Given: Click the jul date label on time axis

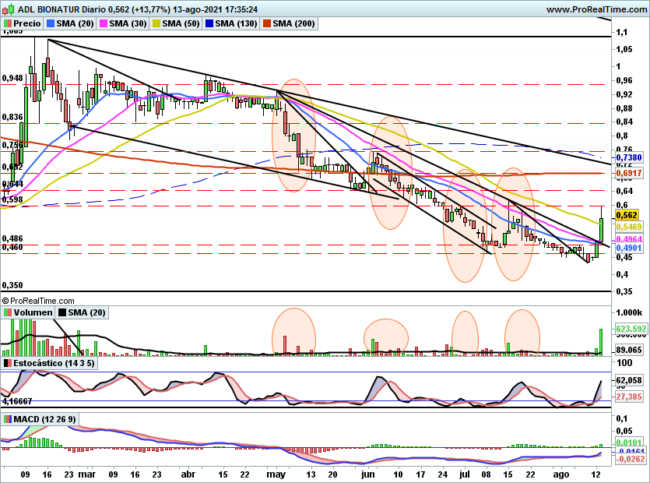Looking at the screenshot, I should (464, 474).
